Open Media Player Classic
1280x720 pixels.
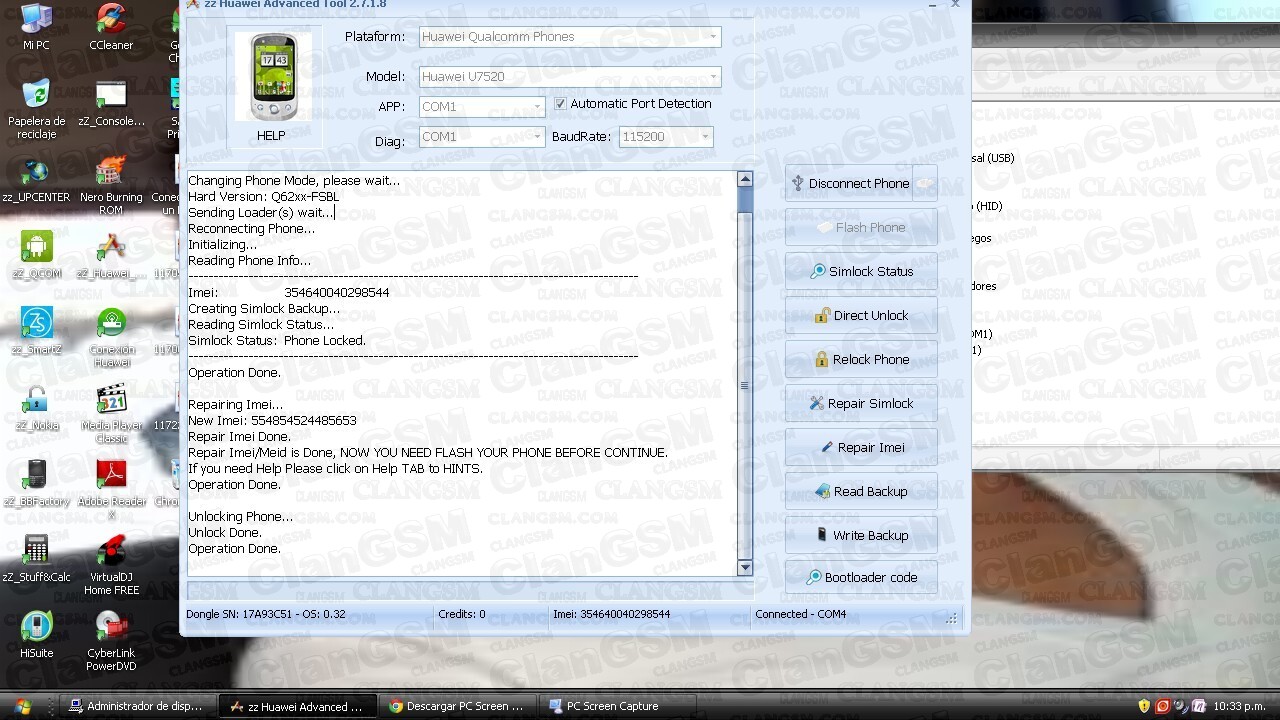pyautogui.click(x=111, y=414)
